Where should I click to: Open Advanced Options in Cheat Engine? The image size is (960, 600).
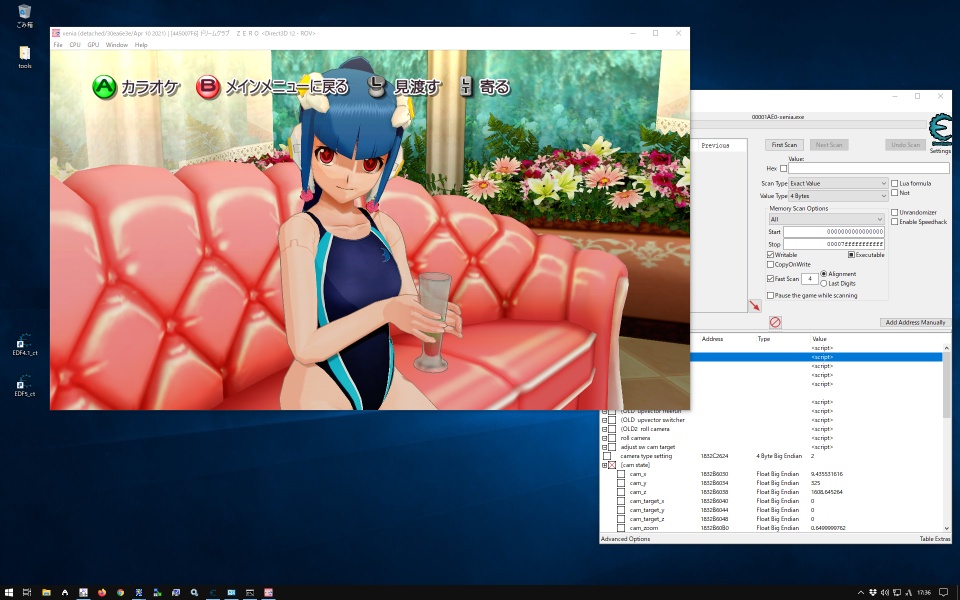(x=626, y=539)
